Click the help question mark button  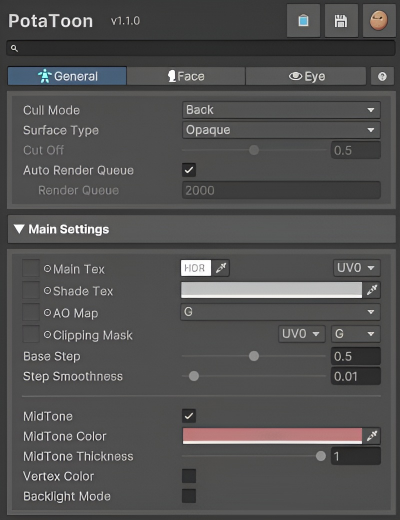(x=382, y=76)
